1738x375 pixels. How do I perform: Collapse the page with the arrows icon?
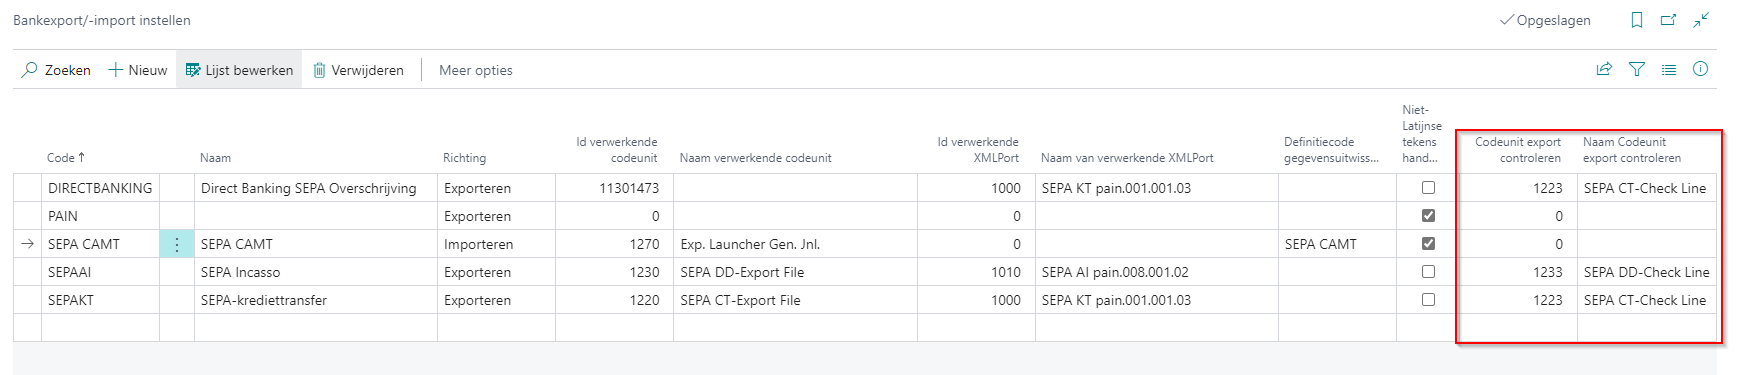point(1701,20)
